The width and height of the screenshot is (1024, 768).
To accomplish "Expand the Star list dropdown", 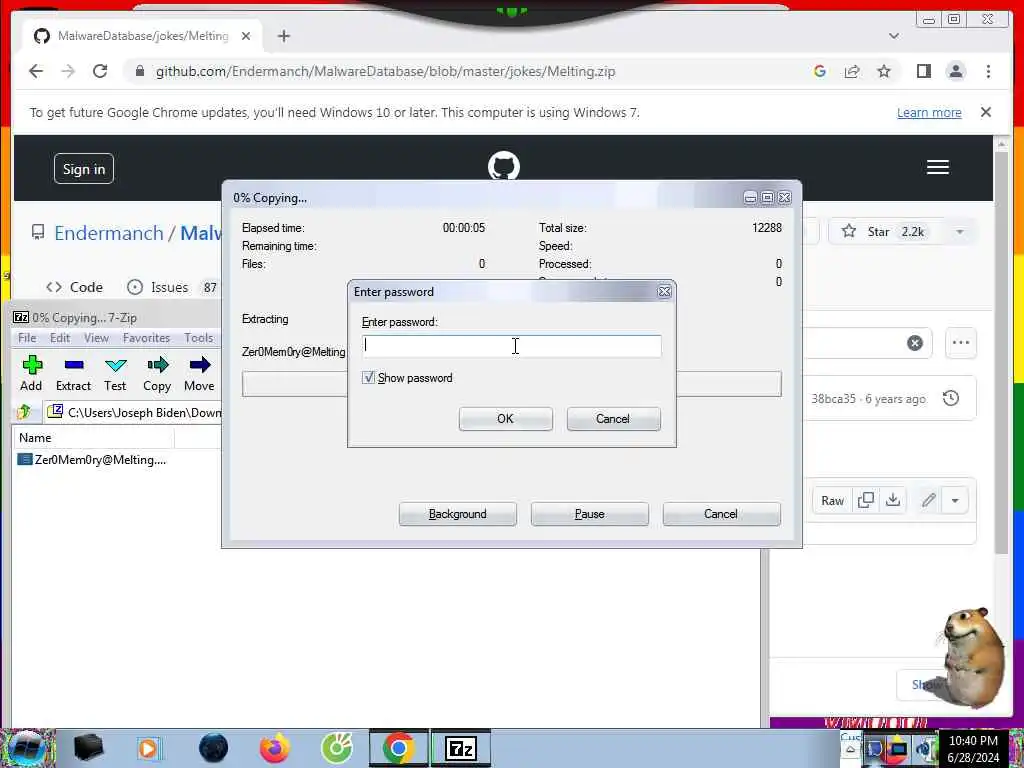I will click(959, 232).
